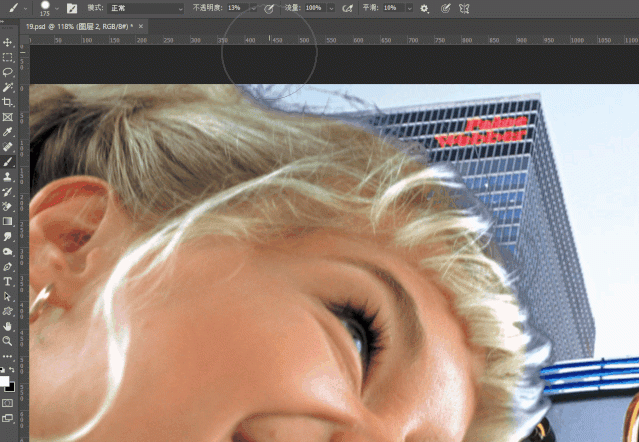
Task: Open the brush preset picker dropdown
Action: click(55, 8)
